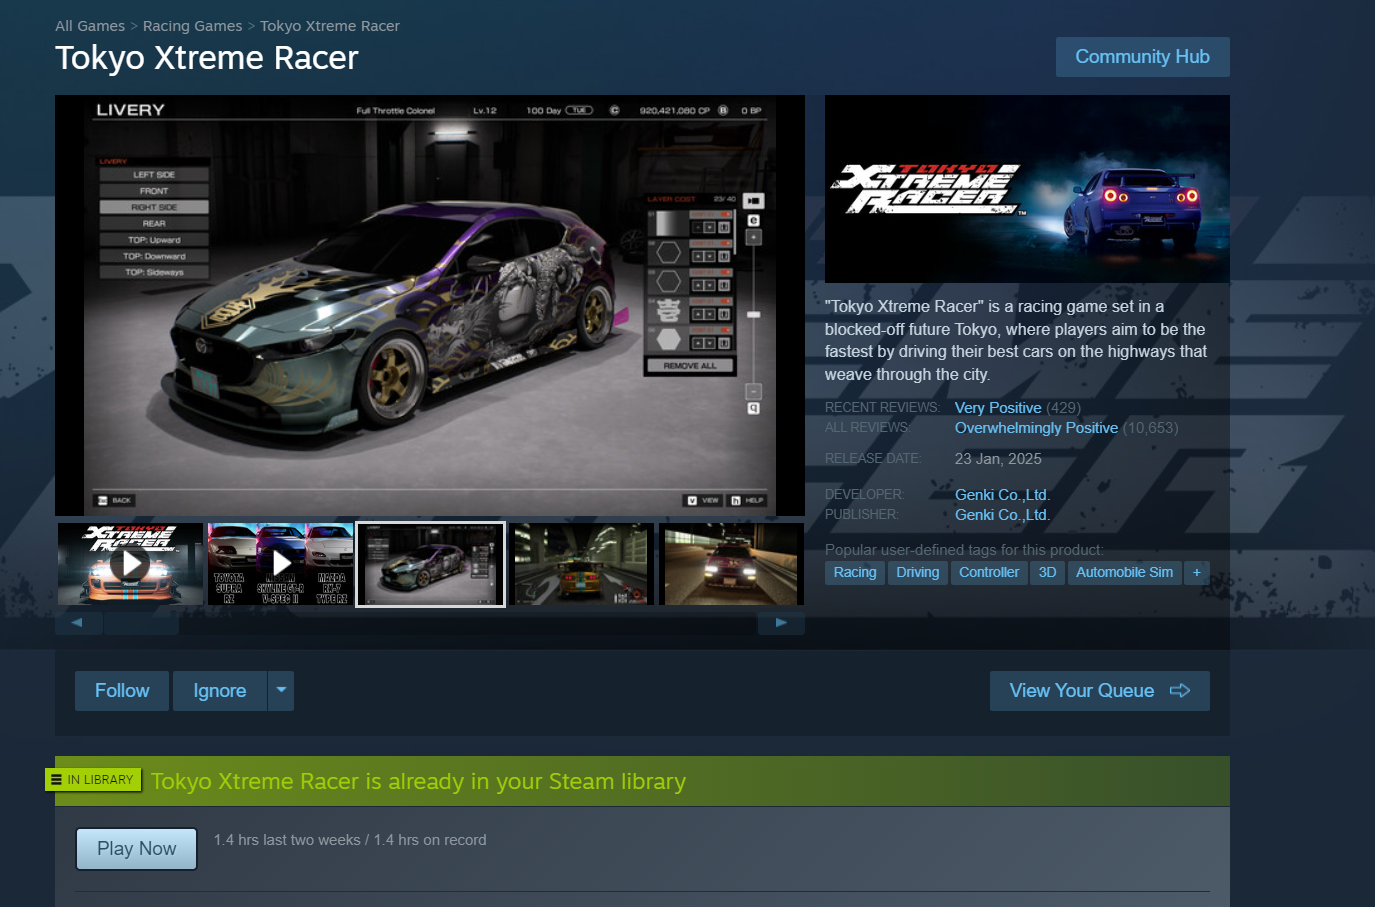Screen dimensions: 1375x907
Task: Click the In Library badge
Action: (93, 780)
